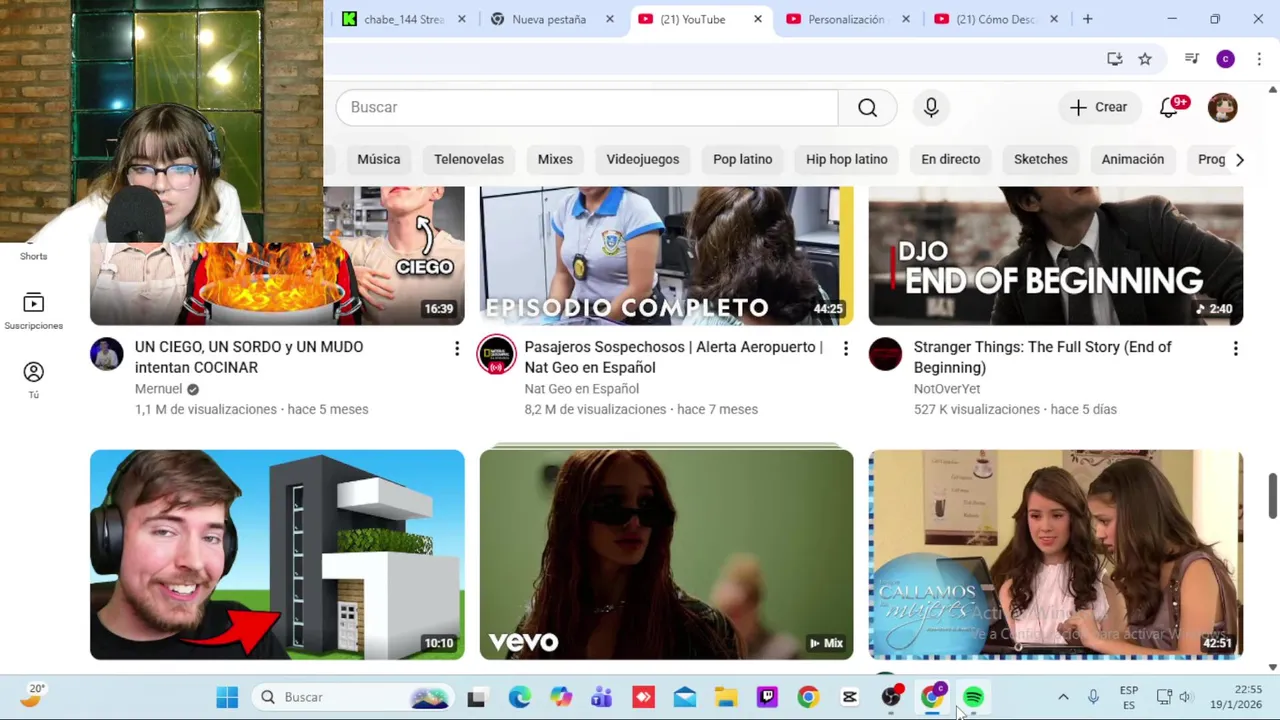Viewport: 1280px width, 720px height.
Task: Open Mernuel channel name link
Action: tap(158, 389)
